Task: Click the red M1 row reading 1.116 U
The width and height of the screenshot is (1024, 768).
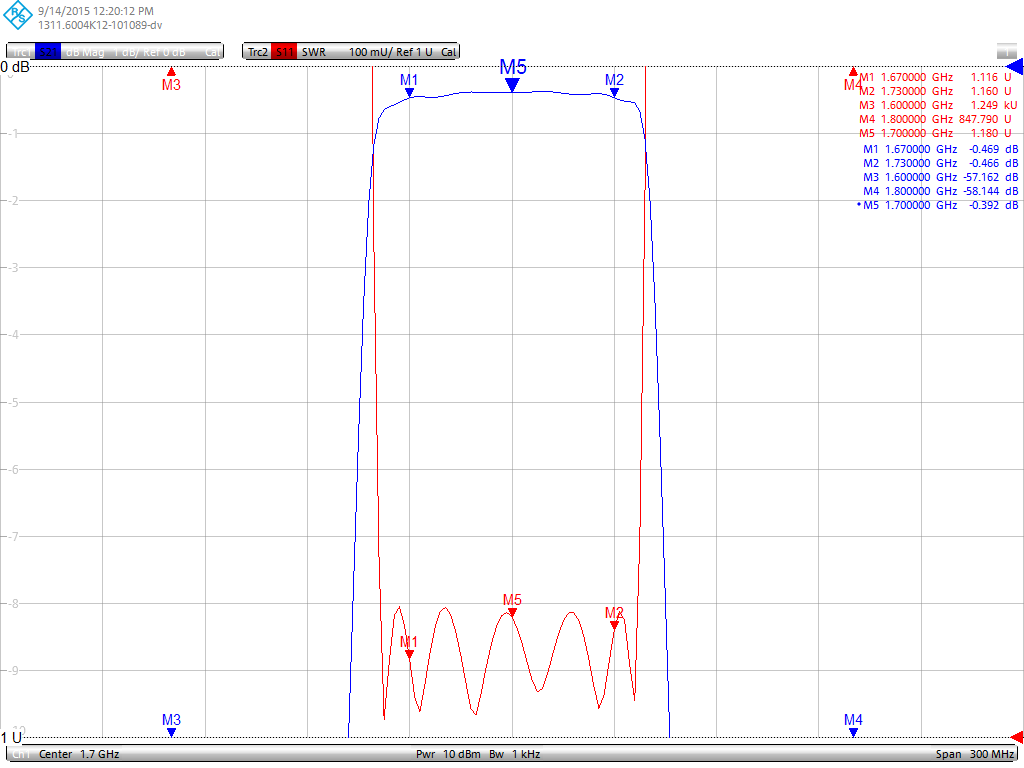Action: 935,77
